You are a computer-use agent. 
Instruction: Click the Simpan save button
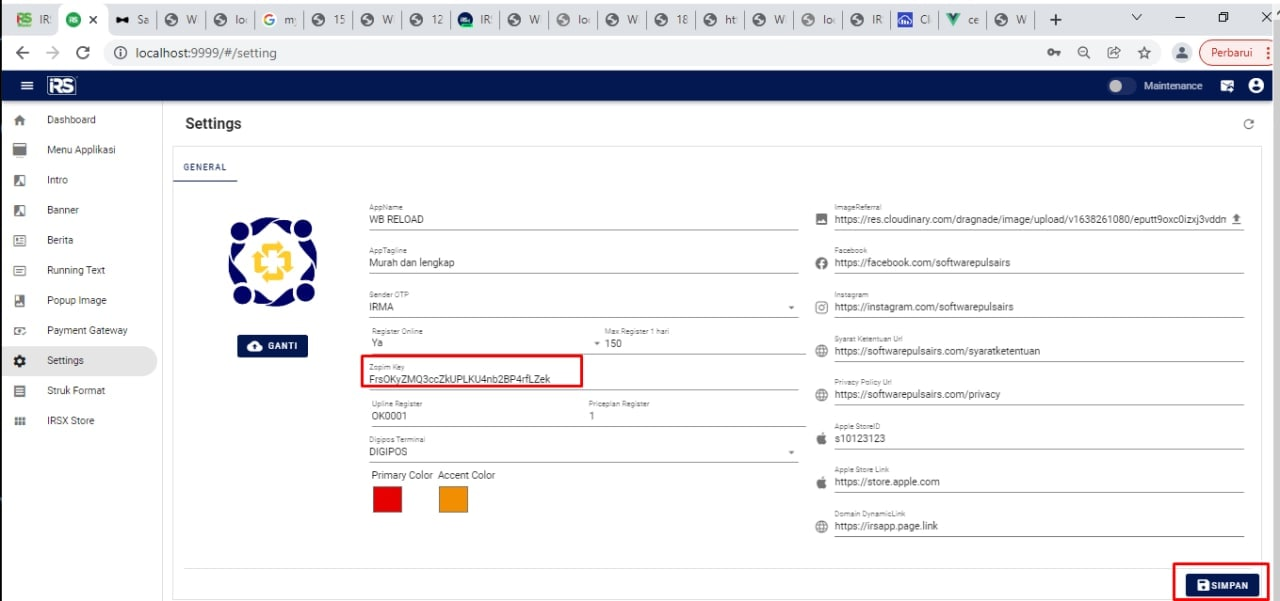coord(1222,585)
